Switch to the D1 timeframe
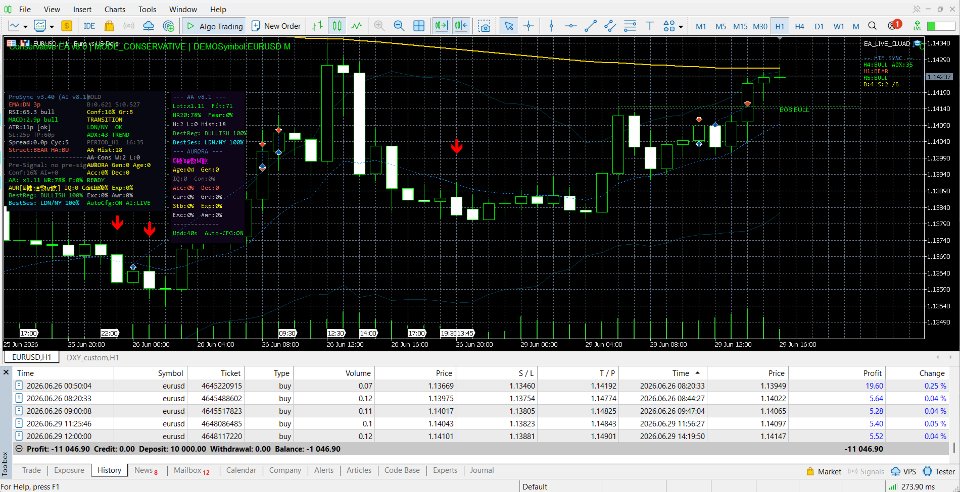This screenshot has width=960, height=492. pos(819,26)
